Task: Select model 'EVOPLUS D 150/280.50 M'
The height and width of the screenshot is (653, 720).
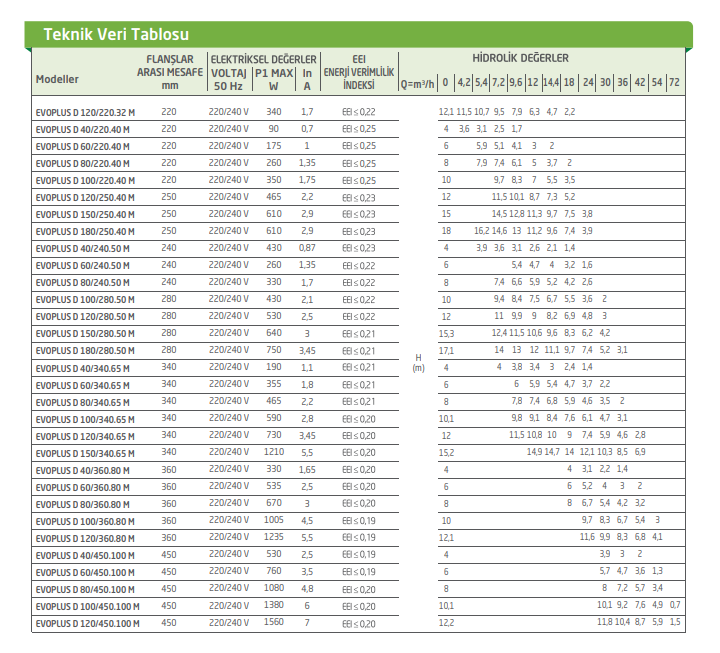Action: coord(85,333)
